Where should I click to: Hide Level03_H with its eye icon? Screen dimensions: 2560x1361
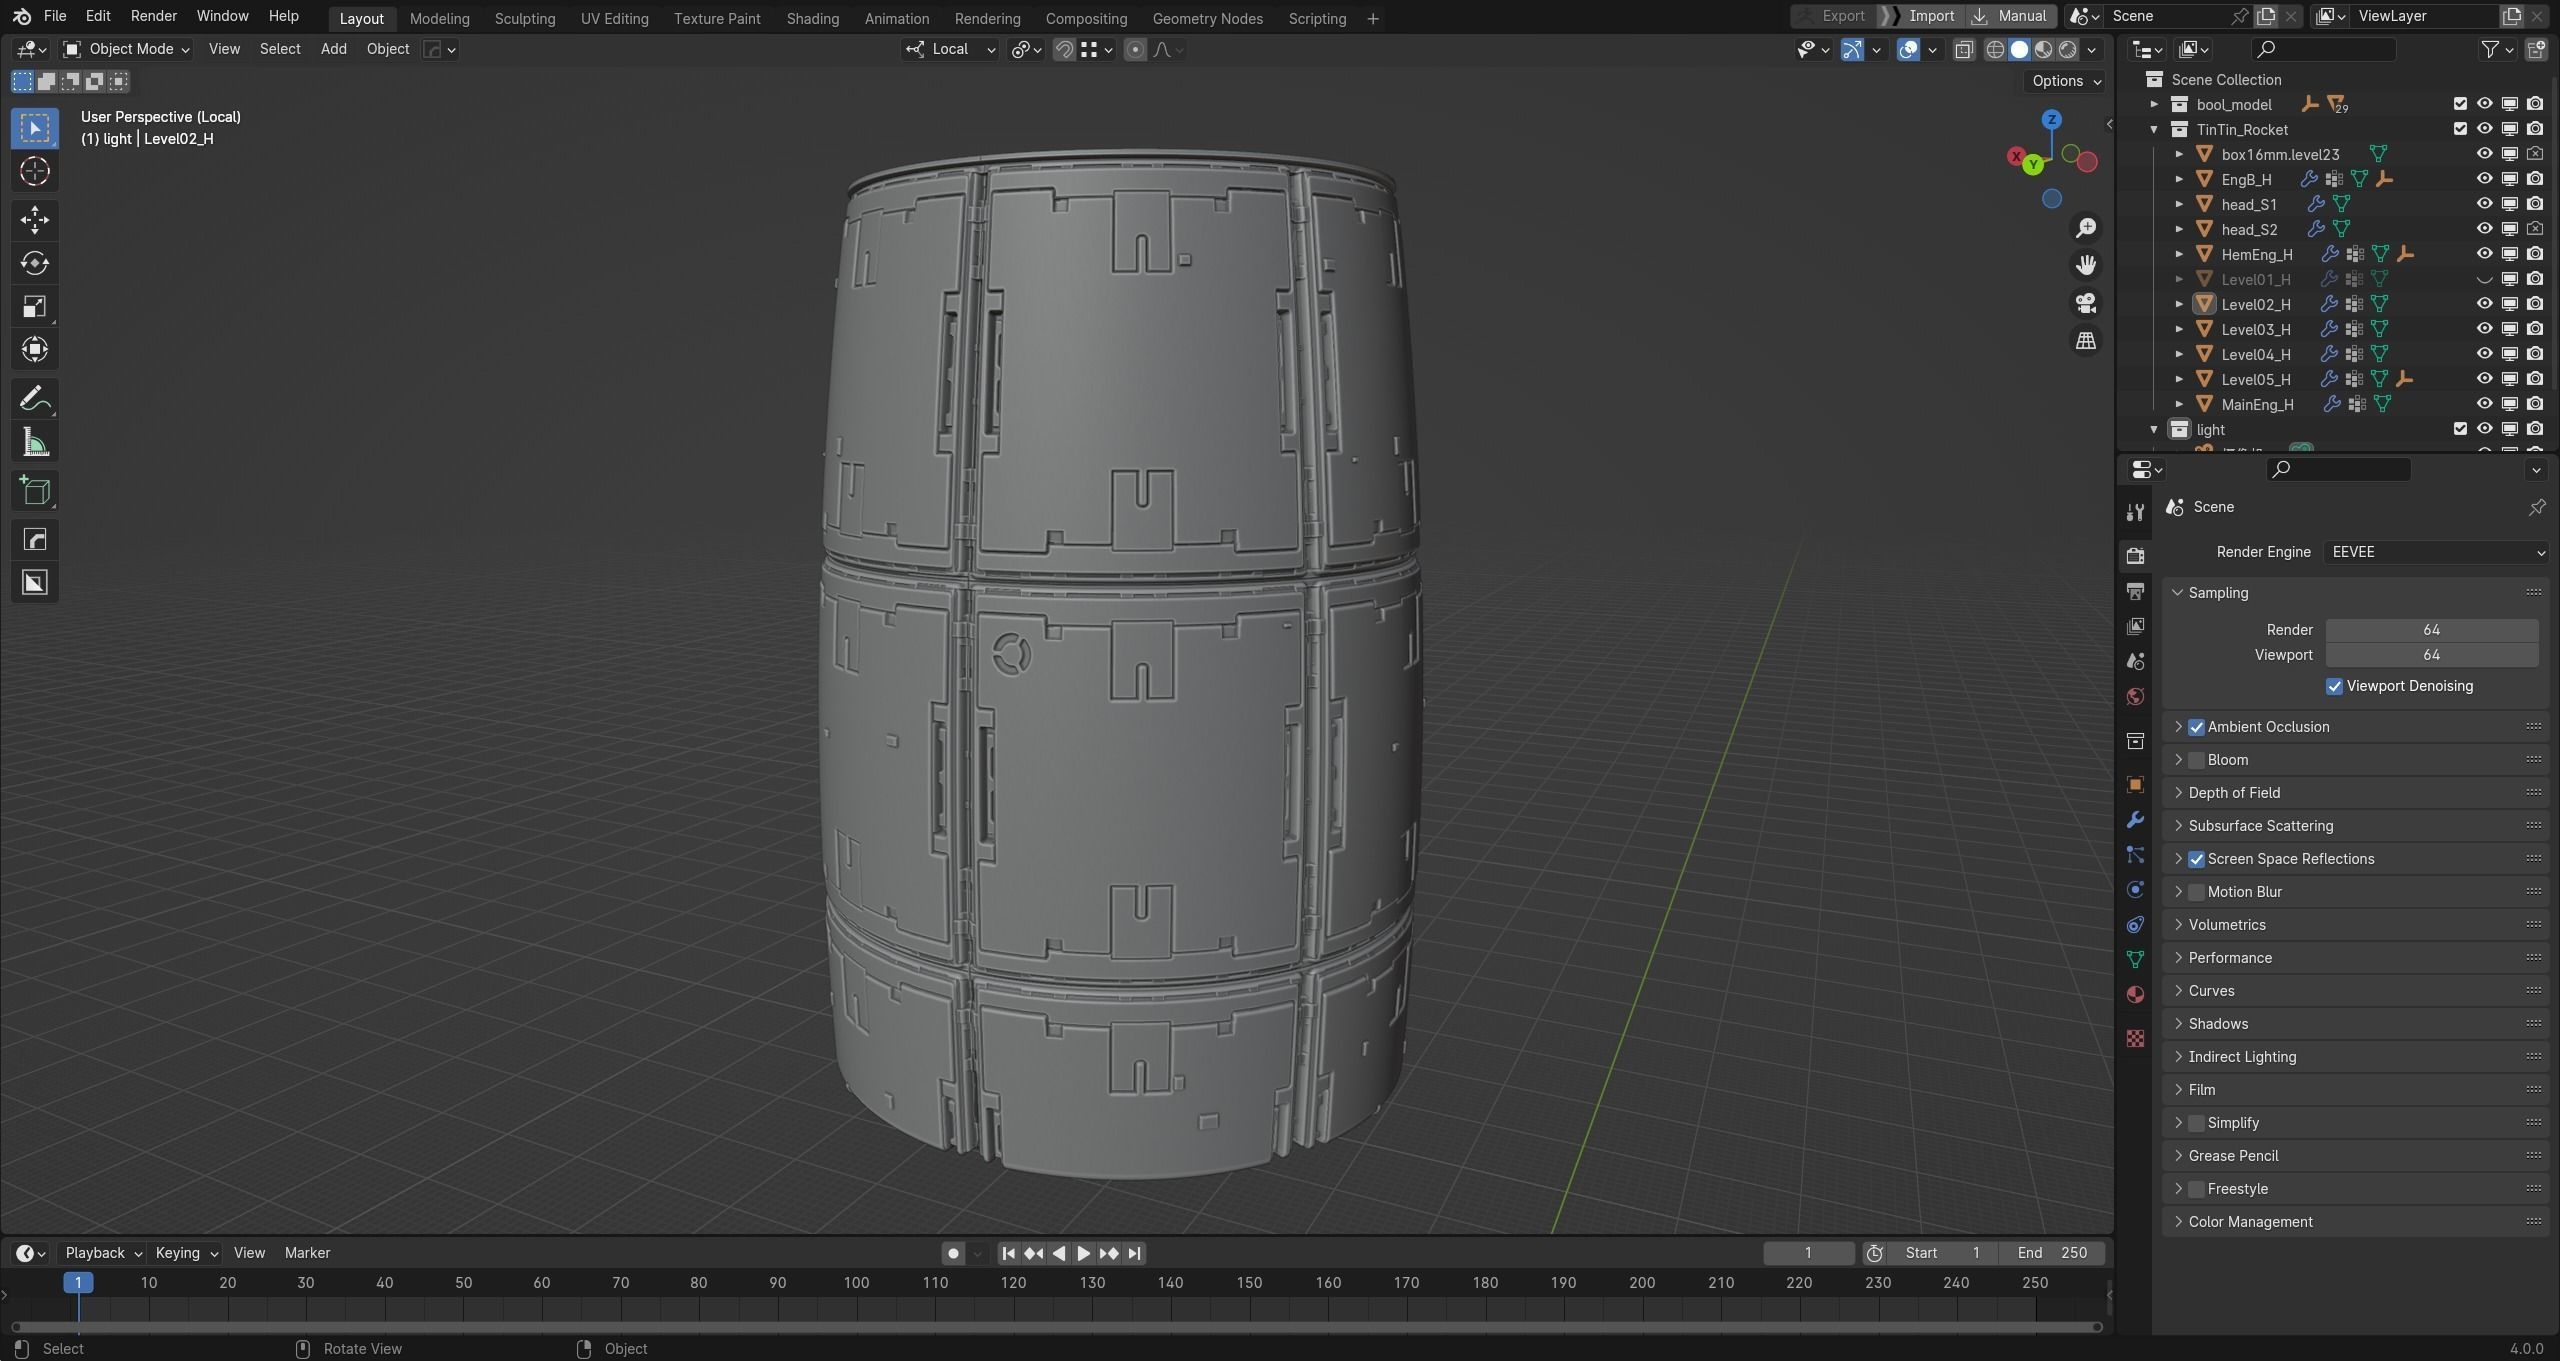2484,329
